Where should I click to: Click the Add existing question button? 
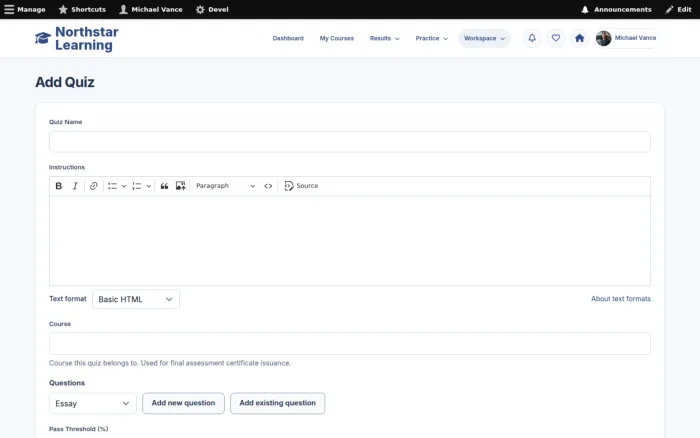pos(278,403)
